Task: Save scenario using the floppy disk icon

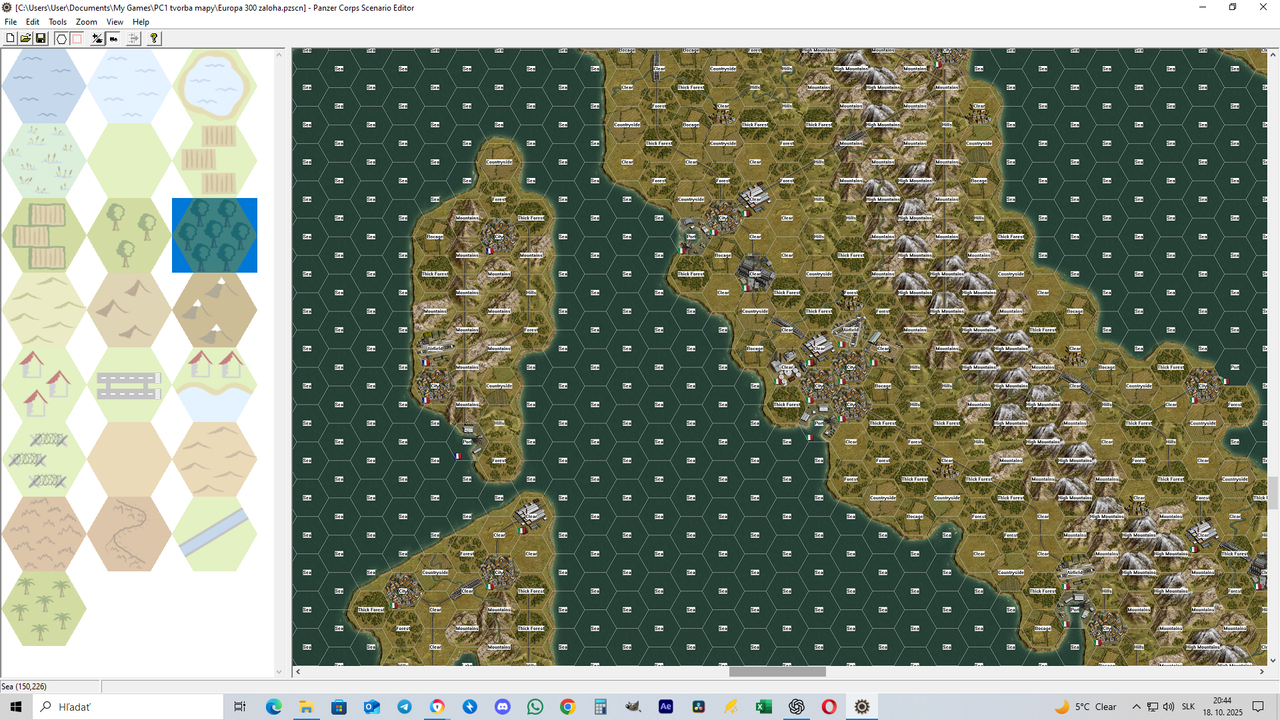Action: coord(41,38)
